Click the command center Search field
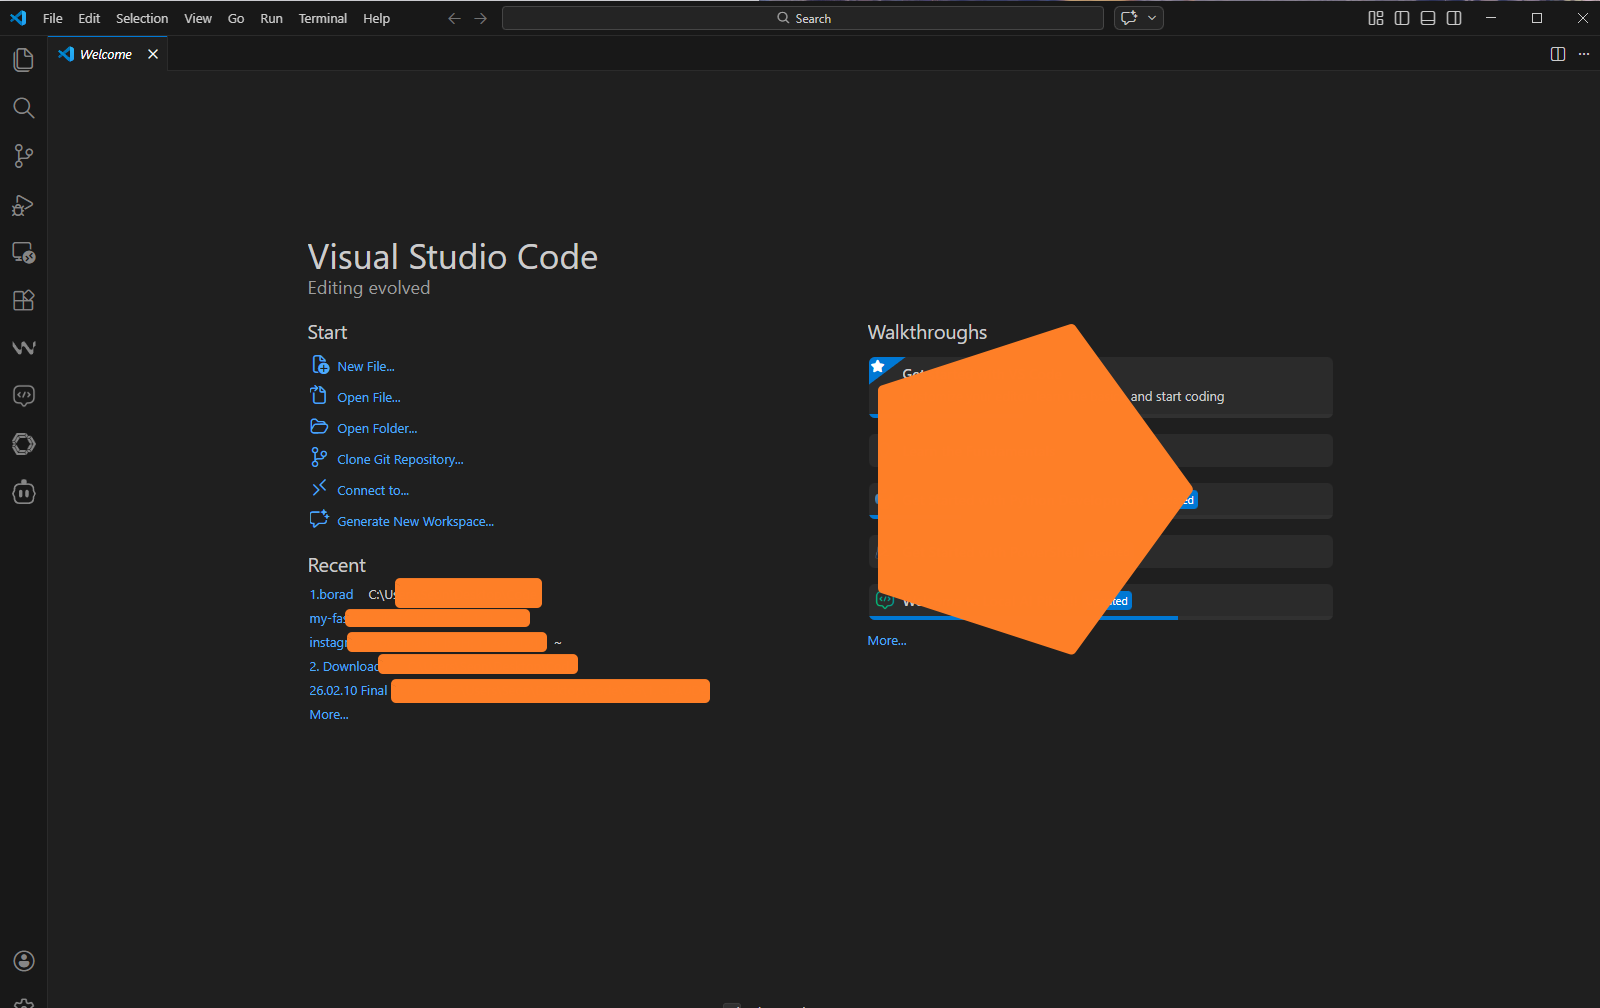This screenshot has width=1600, height=1008. [x=803, y=18]
